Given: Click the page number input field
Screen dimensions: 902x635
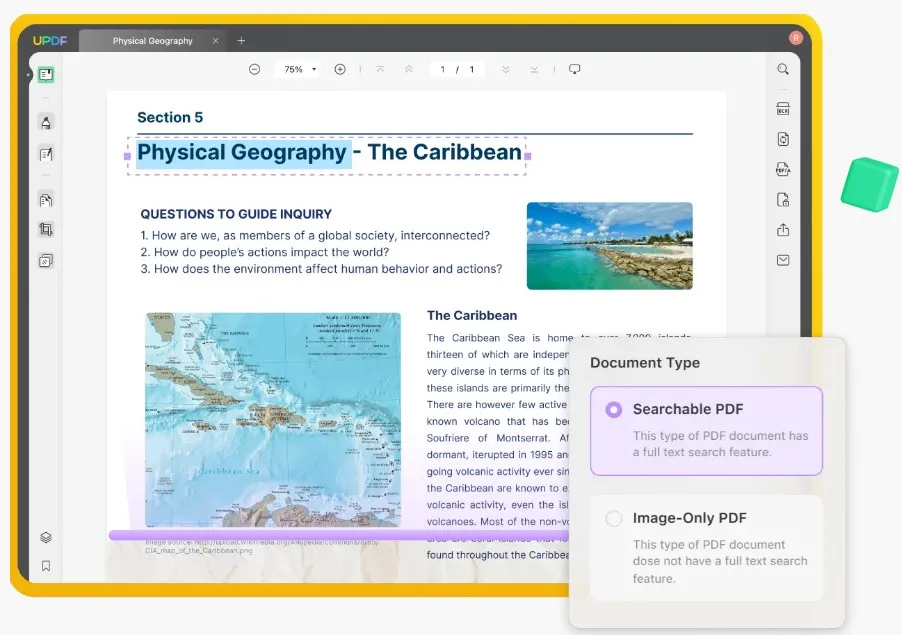Looking at the screenshot, I should 443,69.
